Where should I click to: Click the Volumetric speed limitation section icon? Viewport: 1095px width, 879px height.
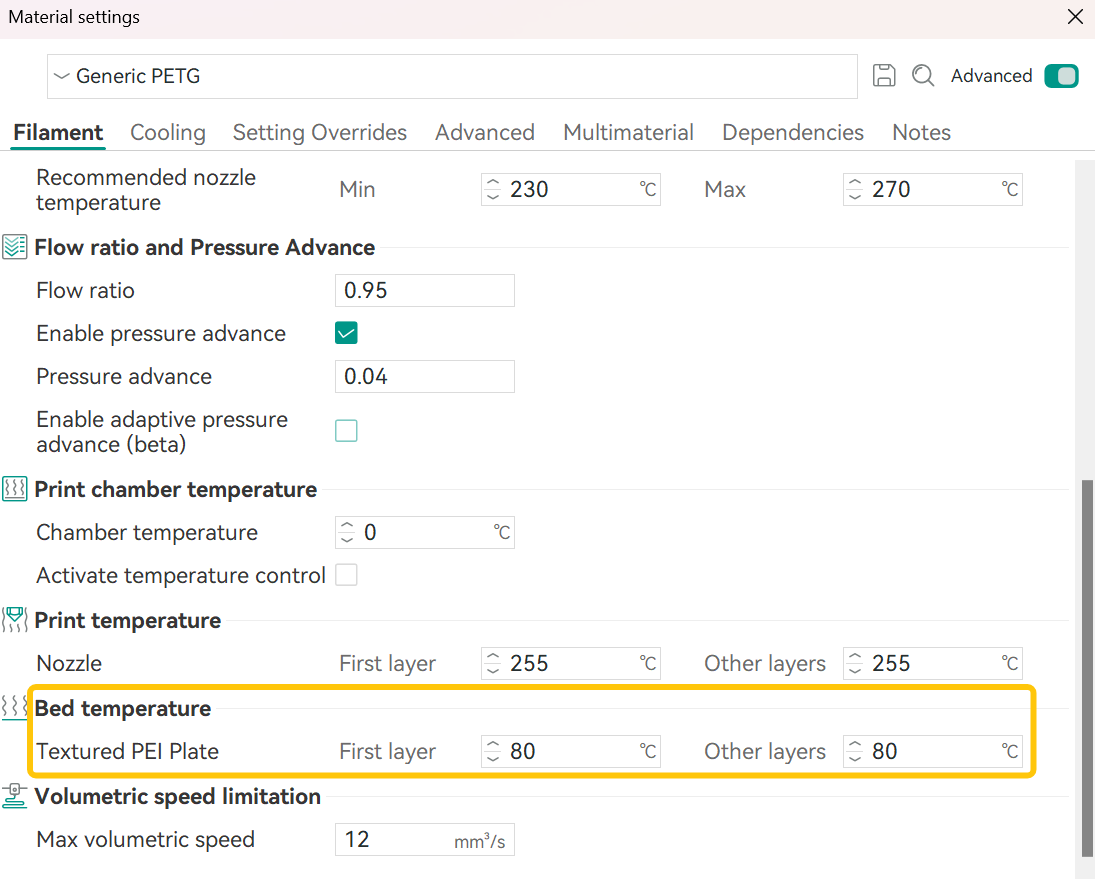pos(15,797)
